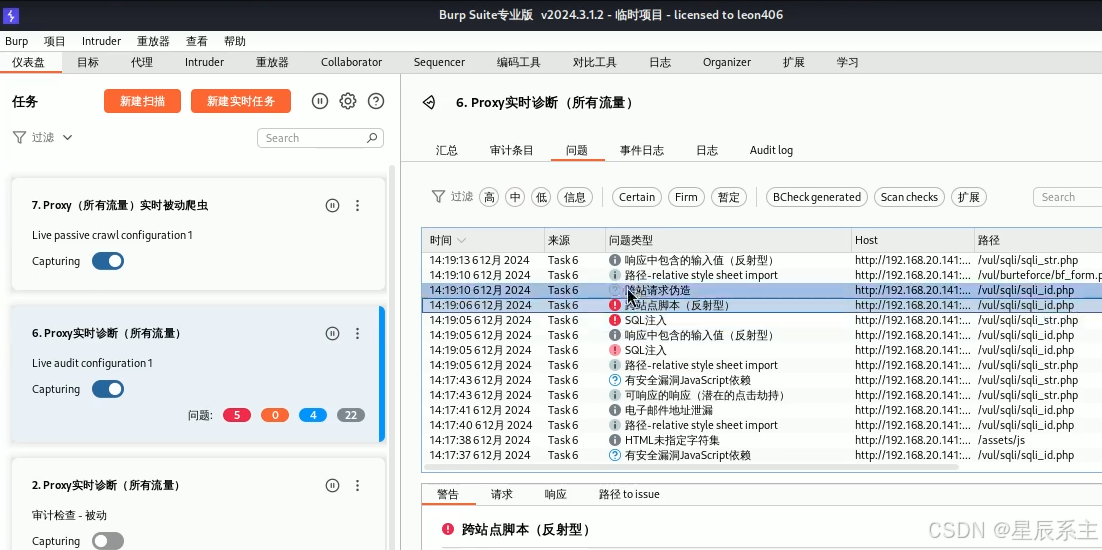Toggle BCheck generated filter

(817, 197)
